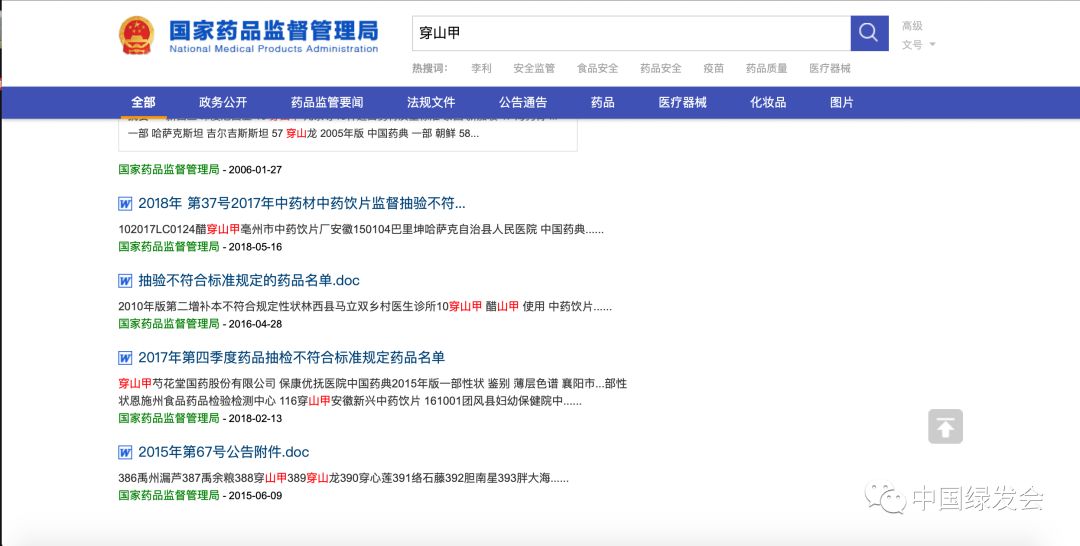The width and height of the screenshot is (1080, 546).
Task: Click the back-to-top arrow button
Action: tap(945, 426)
